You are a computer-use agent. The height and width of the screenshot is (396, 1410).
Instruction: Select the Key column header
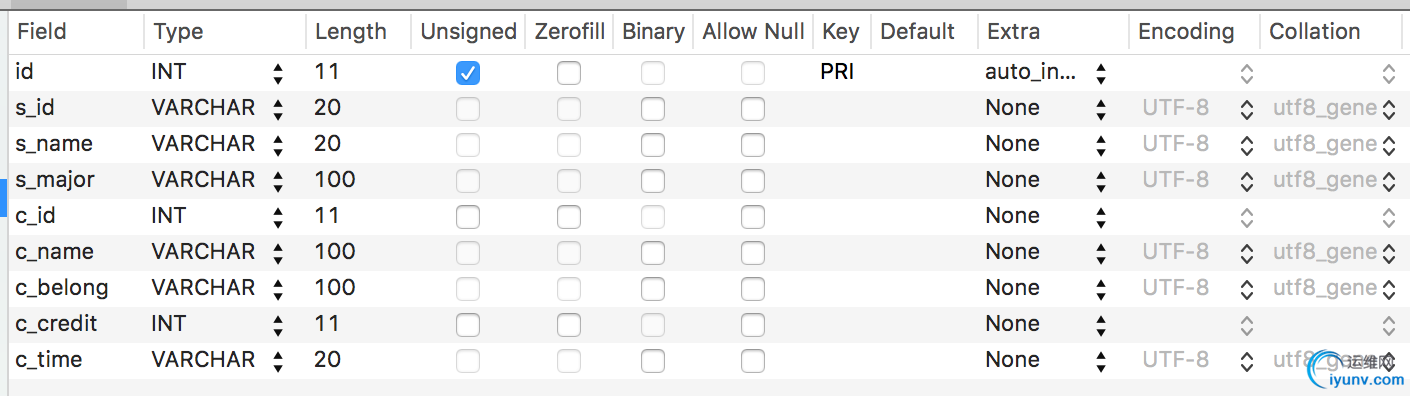[842, 32]
